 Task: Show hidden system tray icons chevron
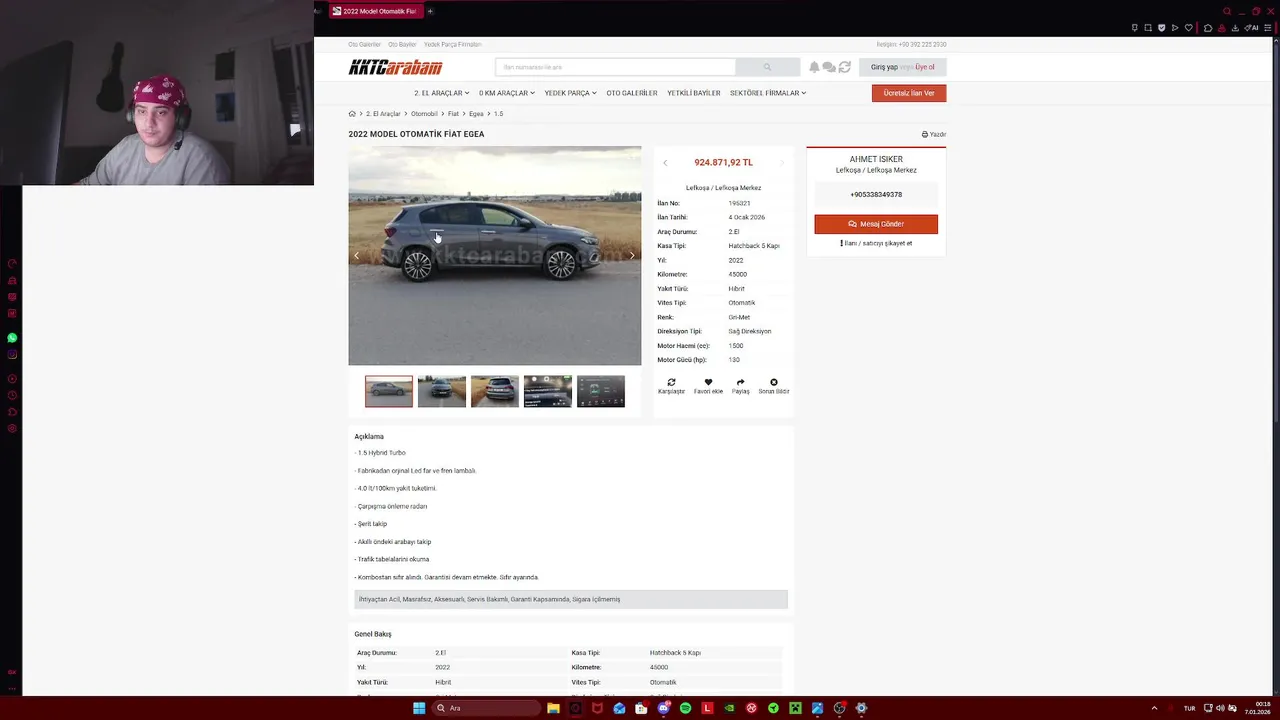click(x=1155, y=708)
